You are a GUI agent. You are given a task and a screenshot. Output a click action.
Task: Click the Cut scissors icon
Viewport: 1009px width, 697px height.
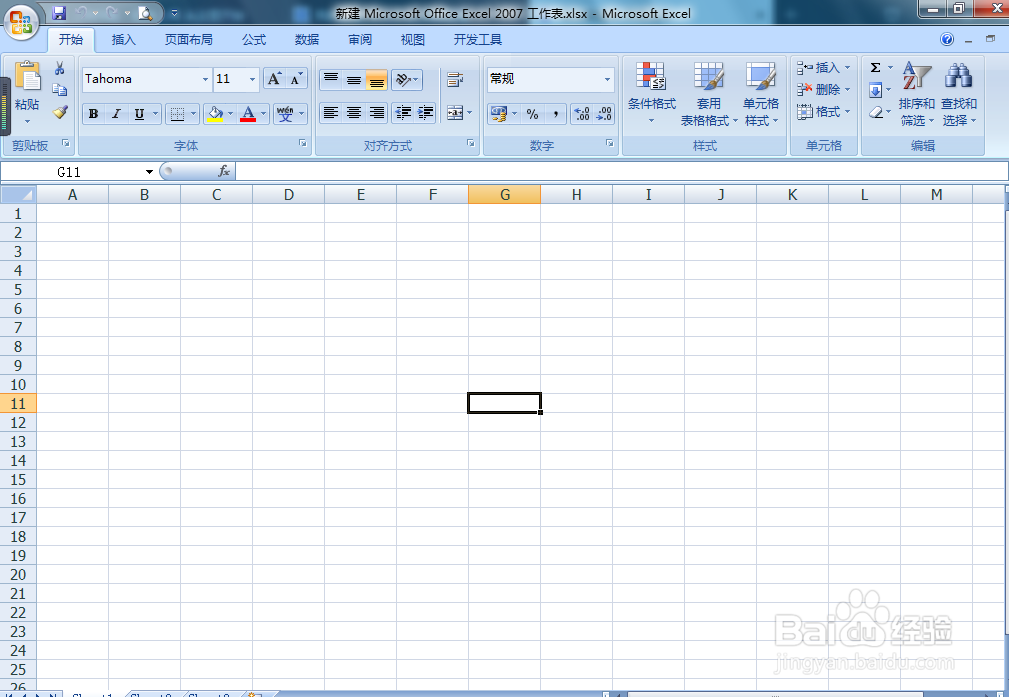pos(60,68)
